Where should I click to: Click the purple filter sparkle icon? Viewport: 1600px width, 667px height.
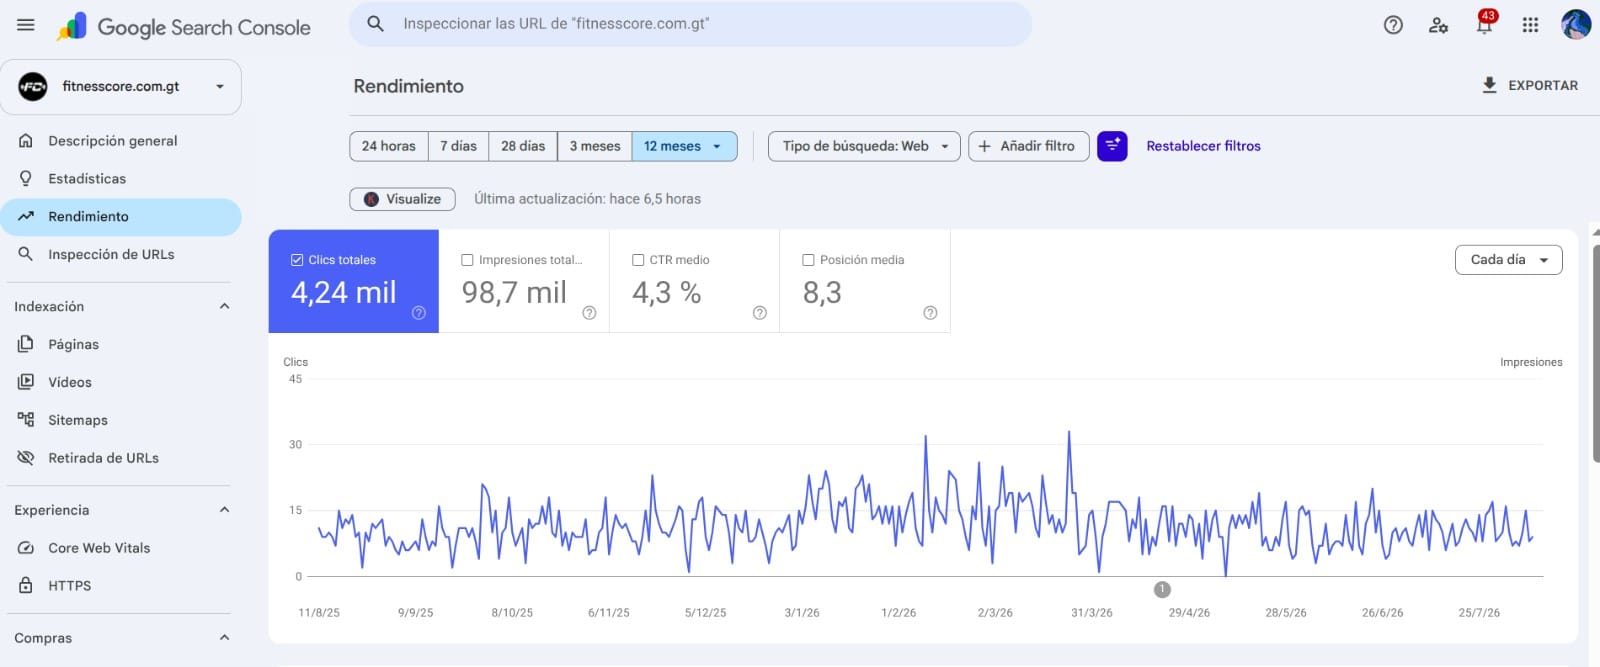pos(1112,146)
